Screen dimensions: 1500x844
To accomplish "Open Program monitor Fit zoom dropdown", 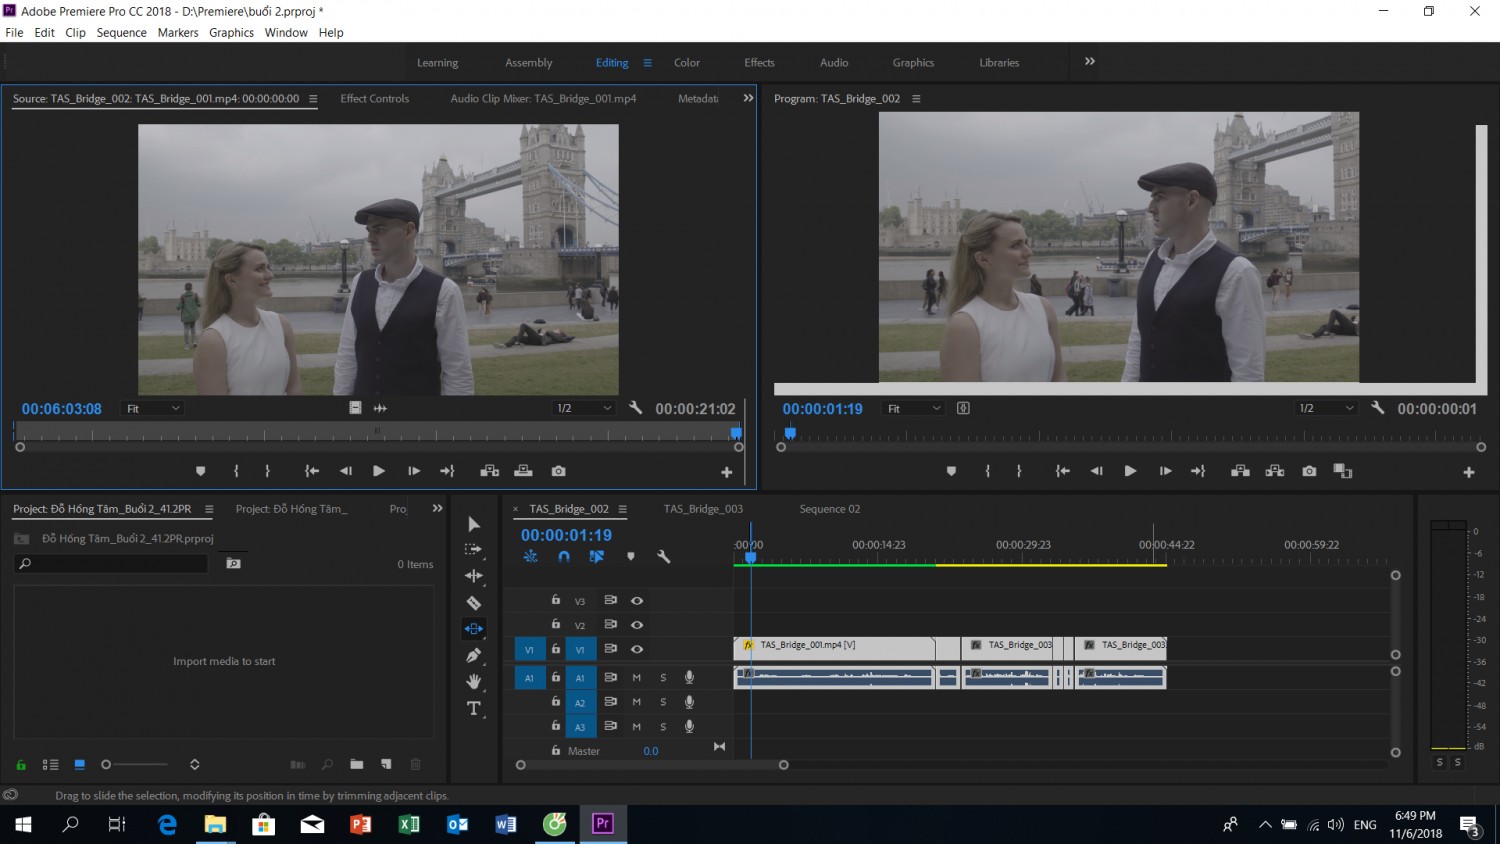I will (914, 408).
